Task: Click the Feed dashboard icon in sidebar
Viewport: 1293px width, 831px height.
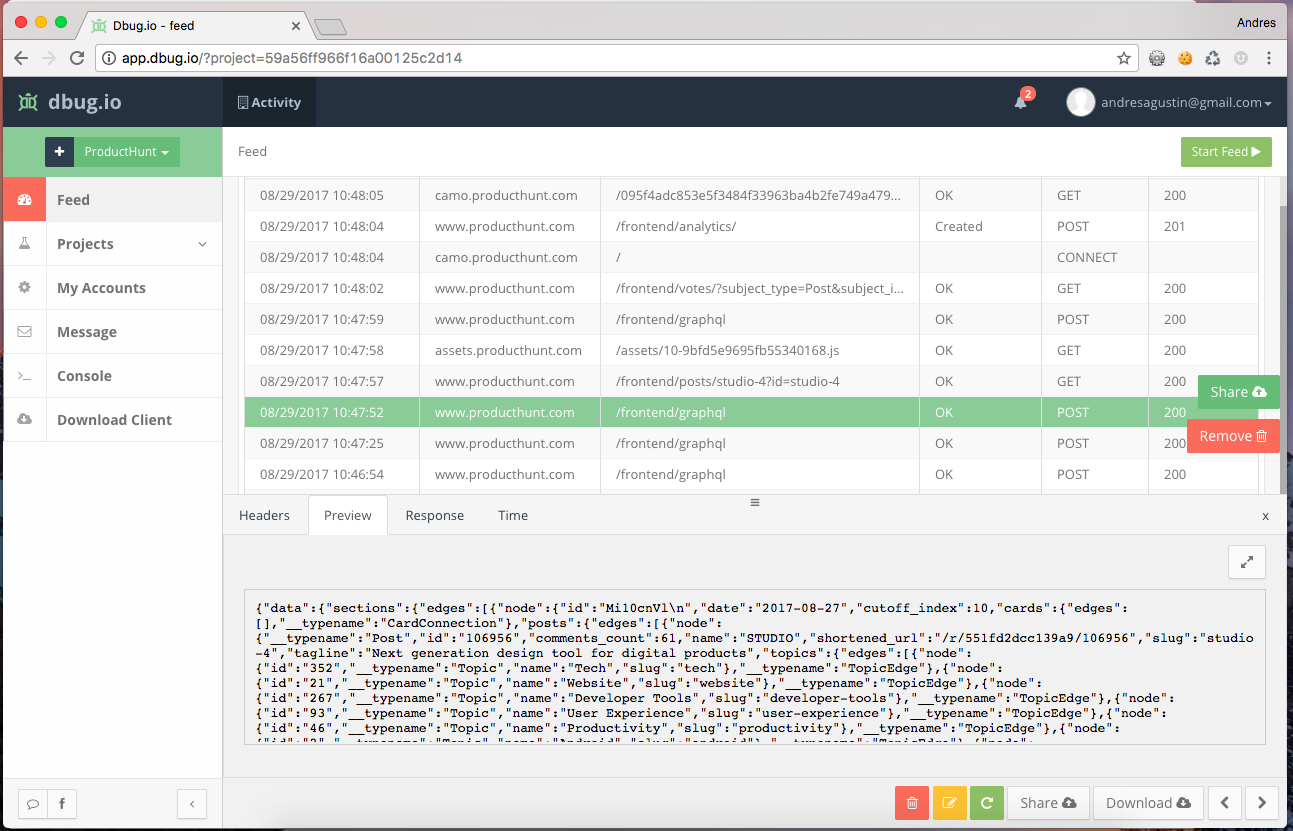Action: (x=25, y=199)
